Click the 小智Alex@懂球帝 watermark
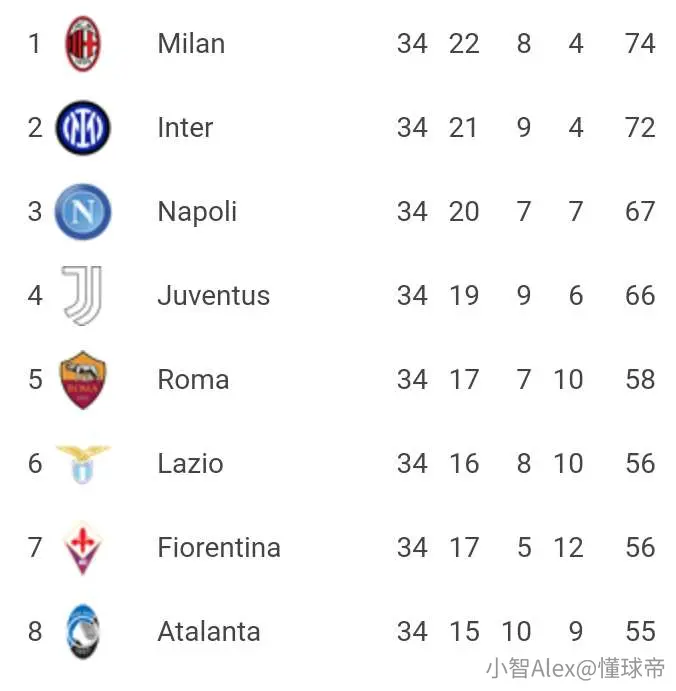 click(576, 669)
